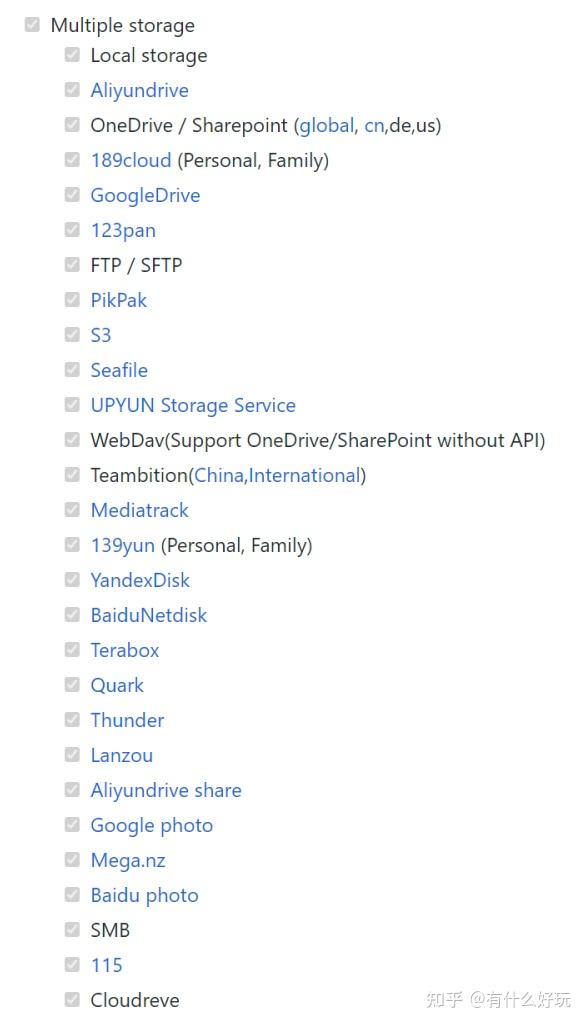The height and width of the screenshot is (1025, 586).
Task: Follow the 123pan link
Action: pos(123,230)
